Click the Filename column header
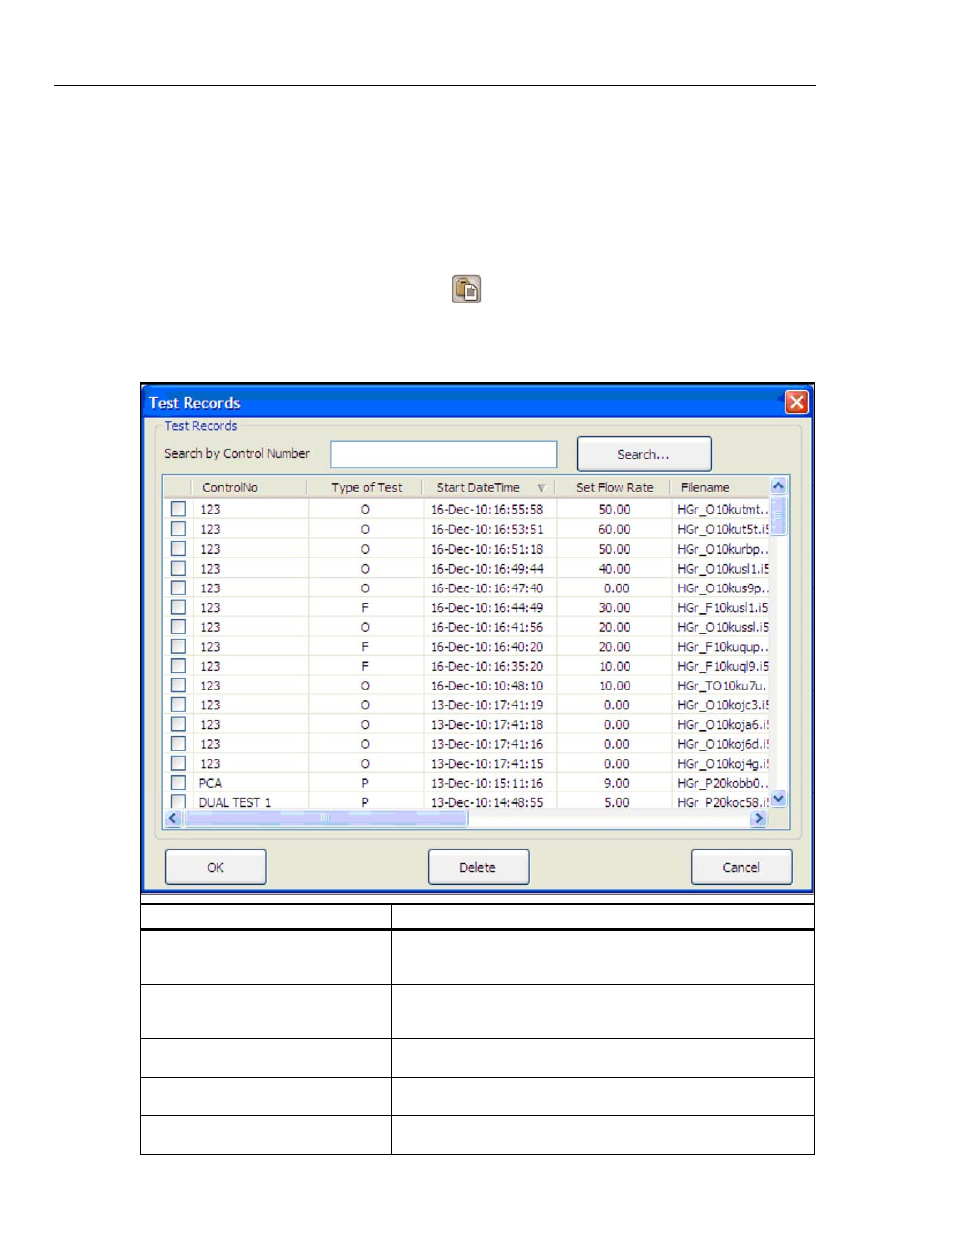 (x=705, y=488)
